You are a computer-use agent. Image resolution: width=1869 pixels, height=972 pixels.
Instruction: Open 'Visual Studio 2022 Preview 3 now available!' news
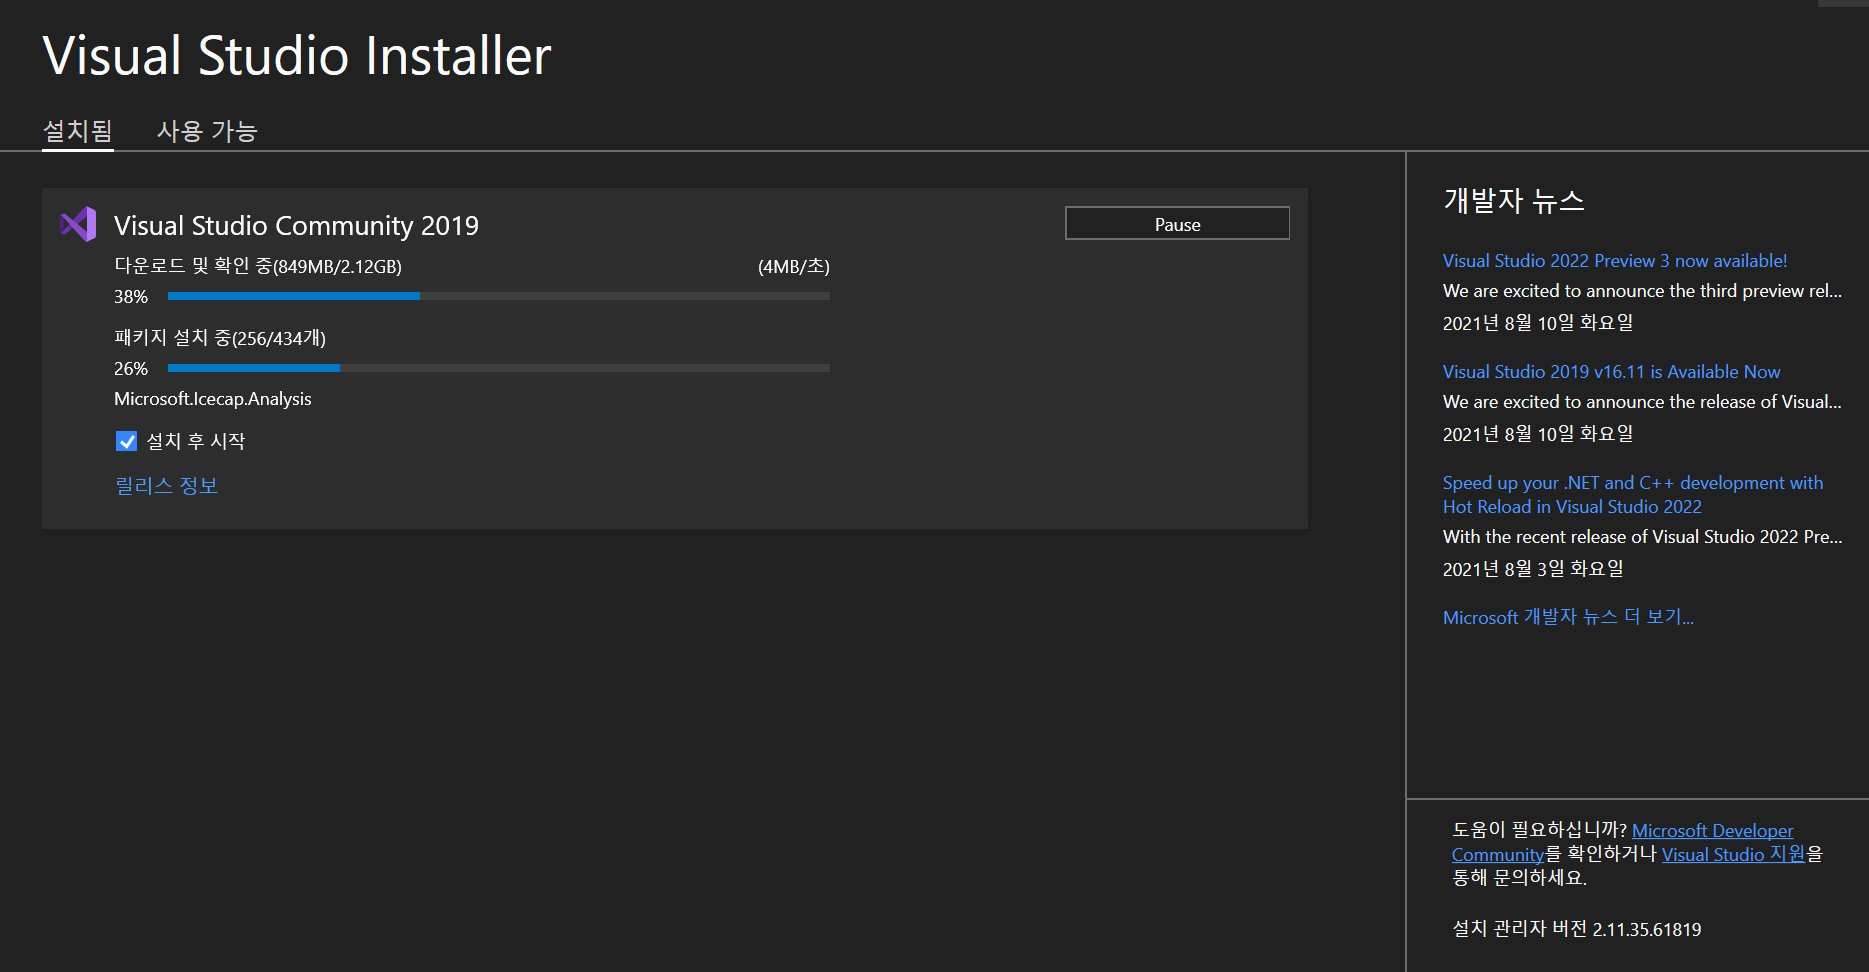tap(1614, 261)
